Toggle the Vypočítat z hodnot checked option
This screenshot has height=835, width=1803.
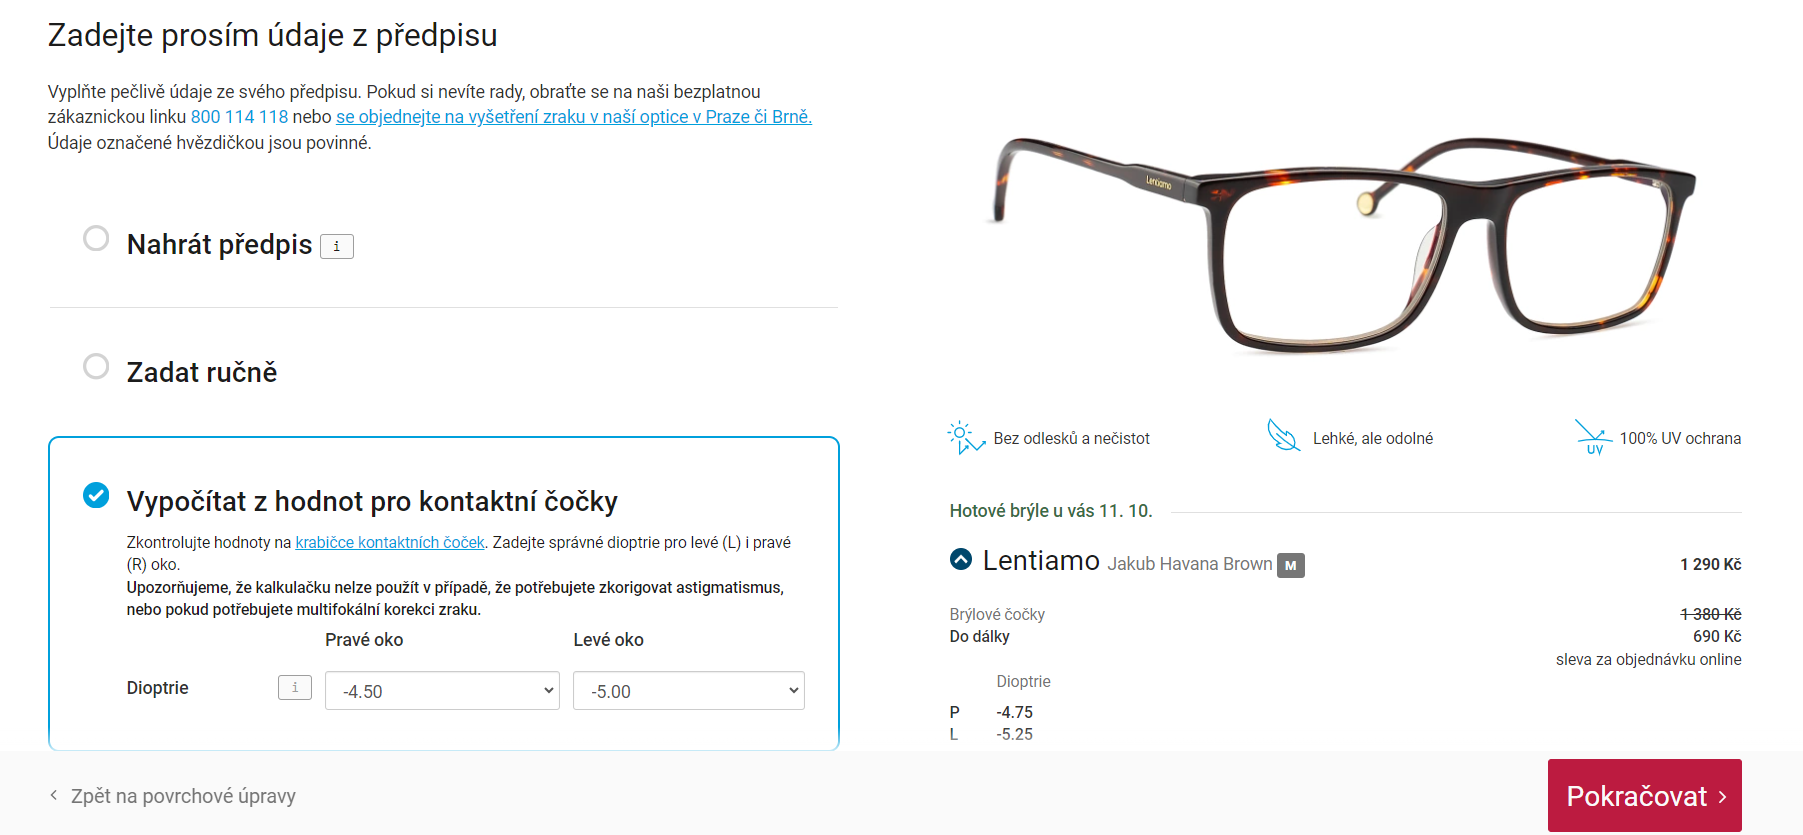coord(96,495)
